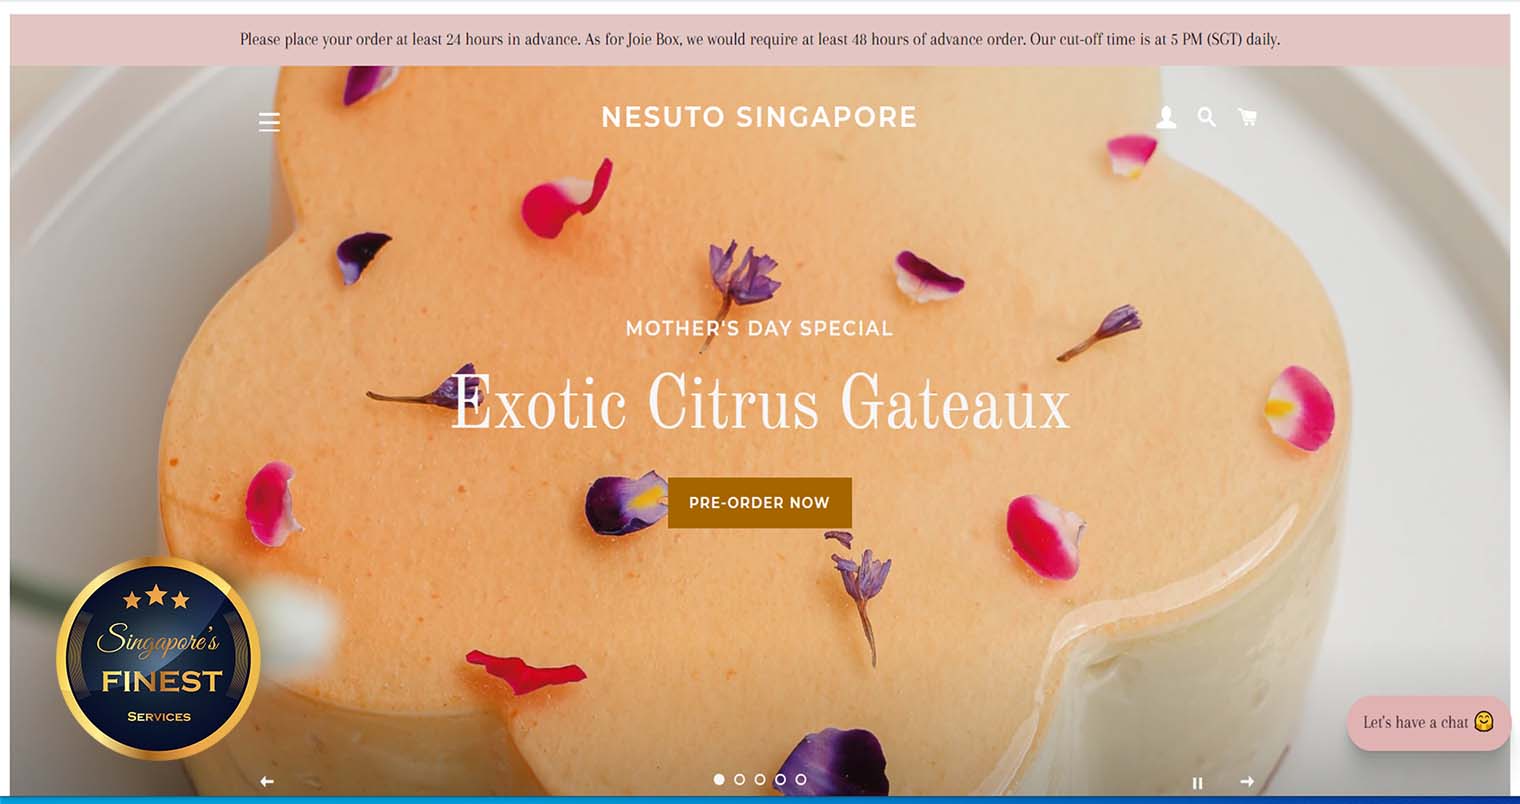Image resolution: width=1520 pixels, height=804 pixels.
Task: Click the advance order announcement bar
Action: point(760,40)
